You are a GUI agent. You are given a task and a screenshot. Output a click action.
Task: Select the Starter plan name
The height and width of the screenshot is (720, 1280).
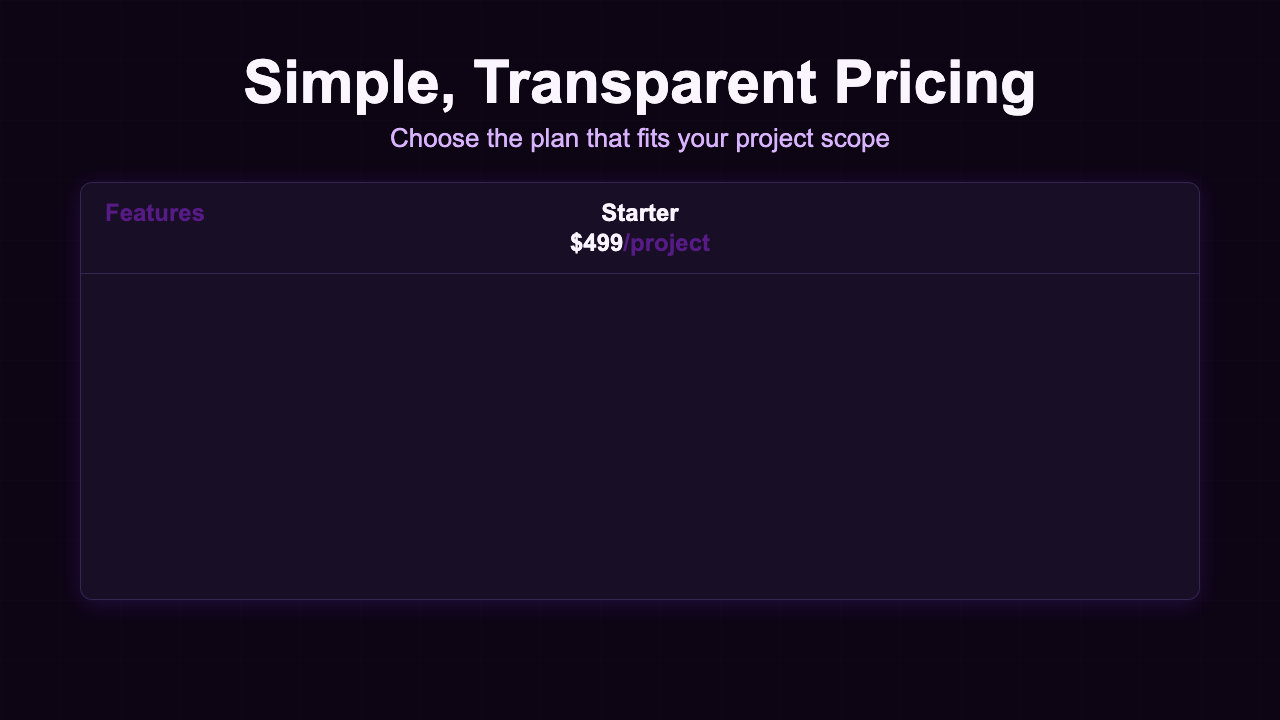[x=640, y=213]
